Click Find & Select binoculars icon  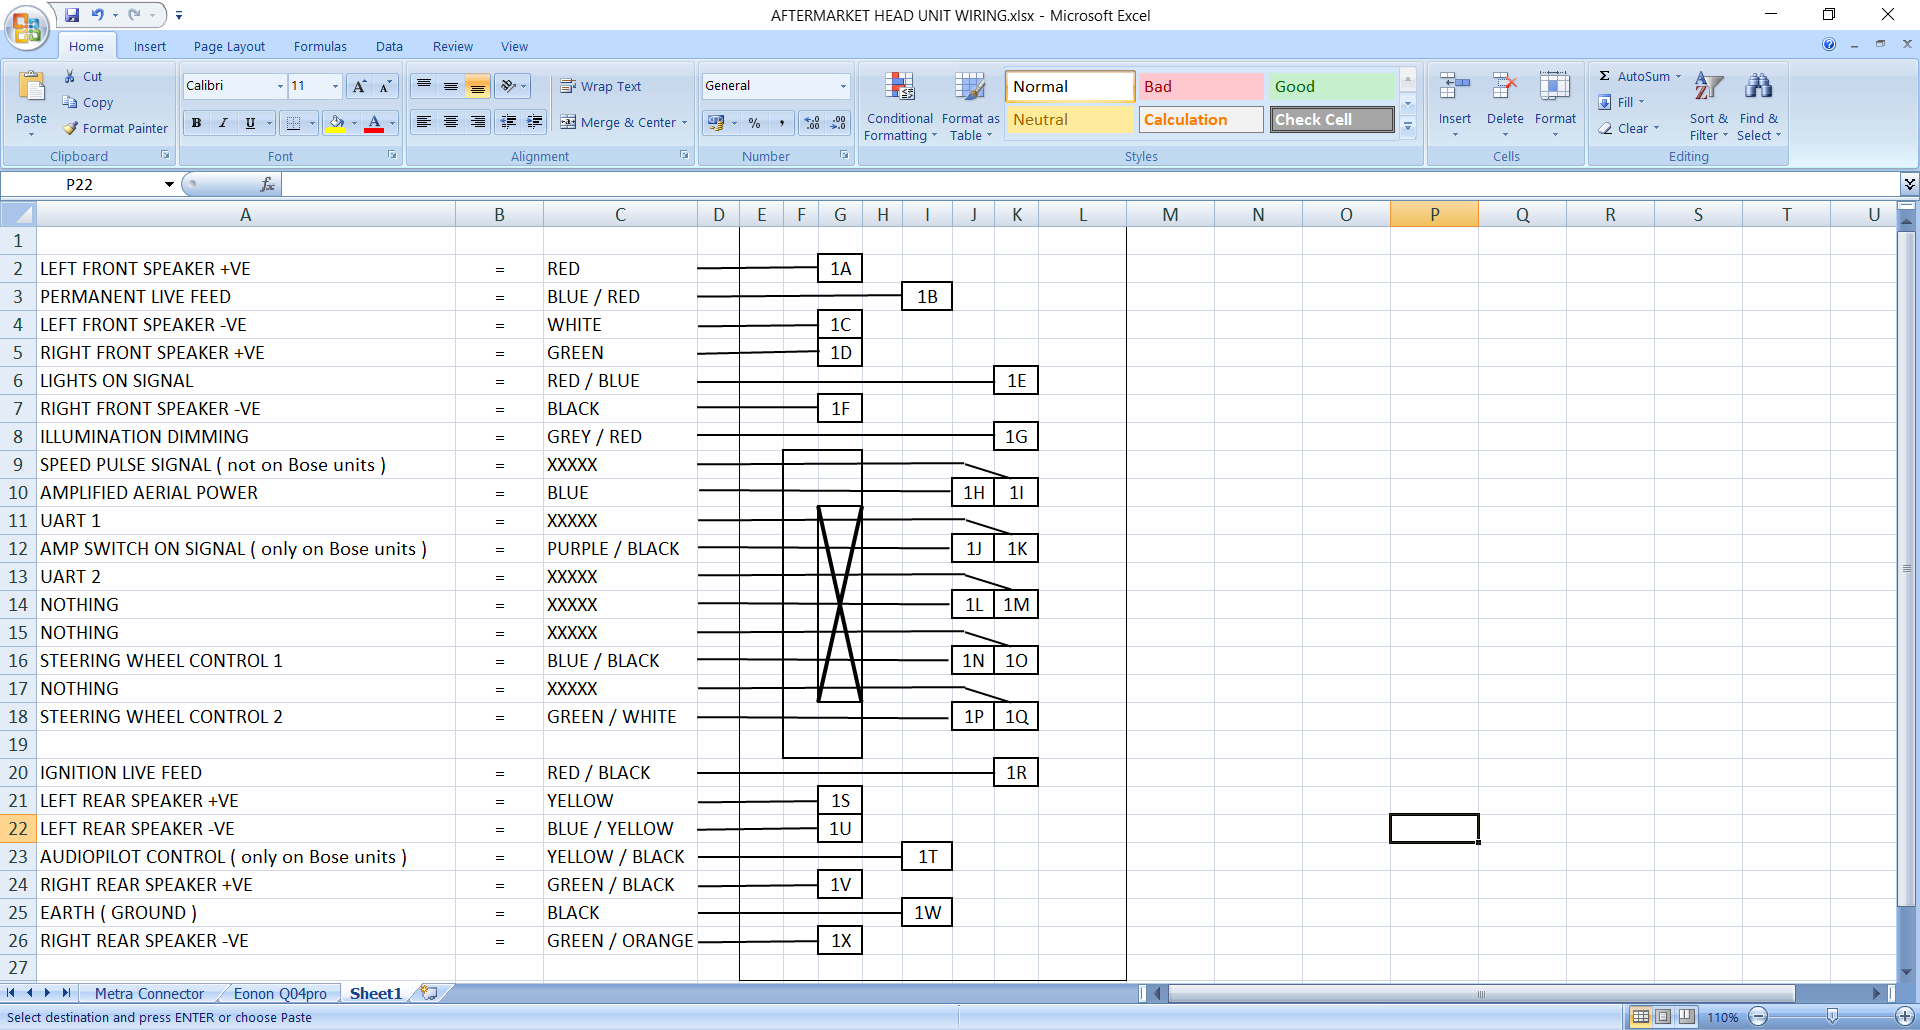(x=1757, y=88)
